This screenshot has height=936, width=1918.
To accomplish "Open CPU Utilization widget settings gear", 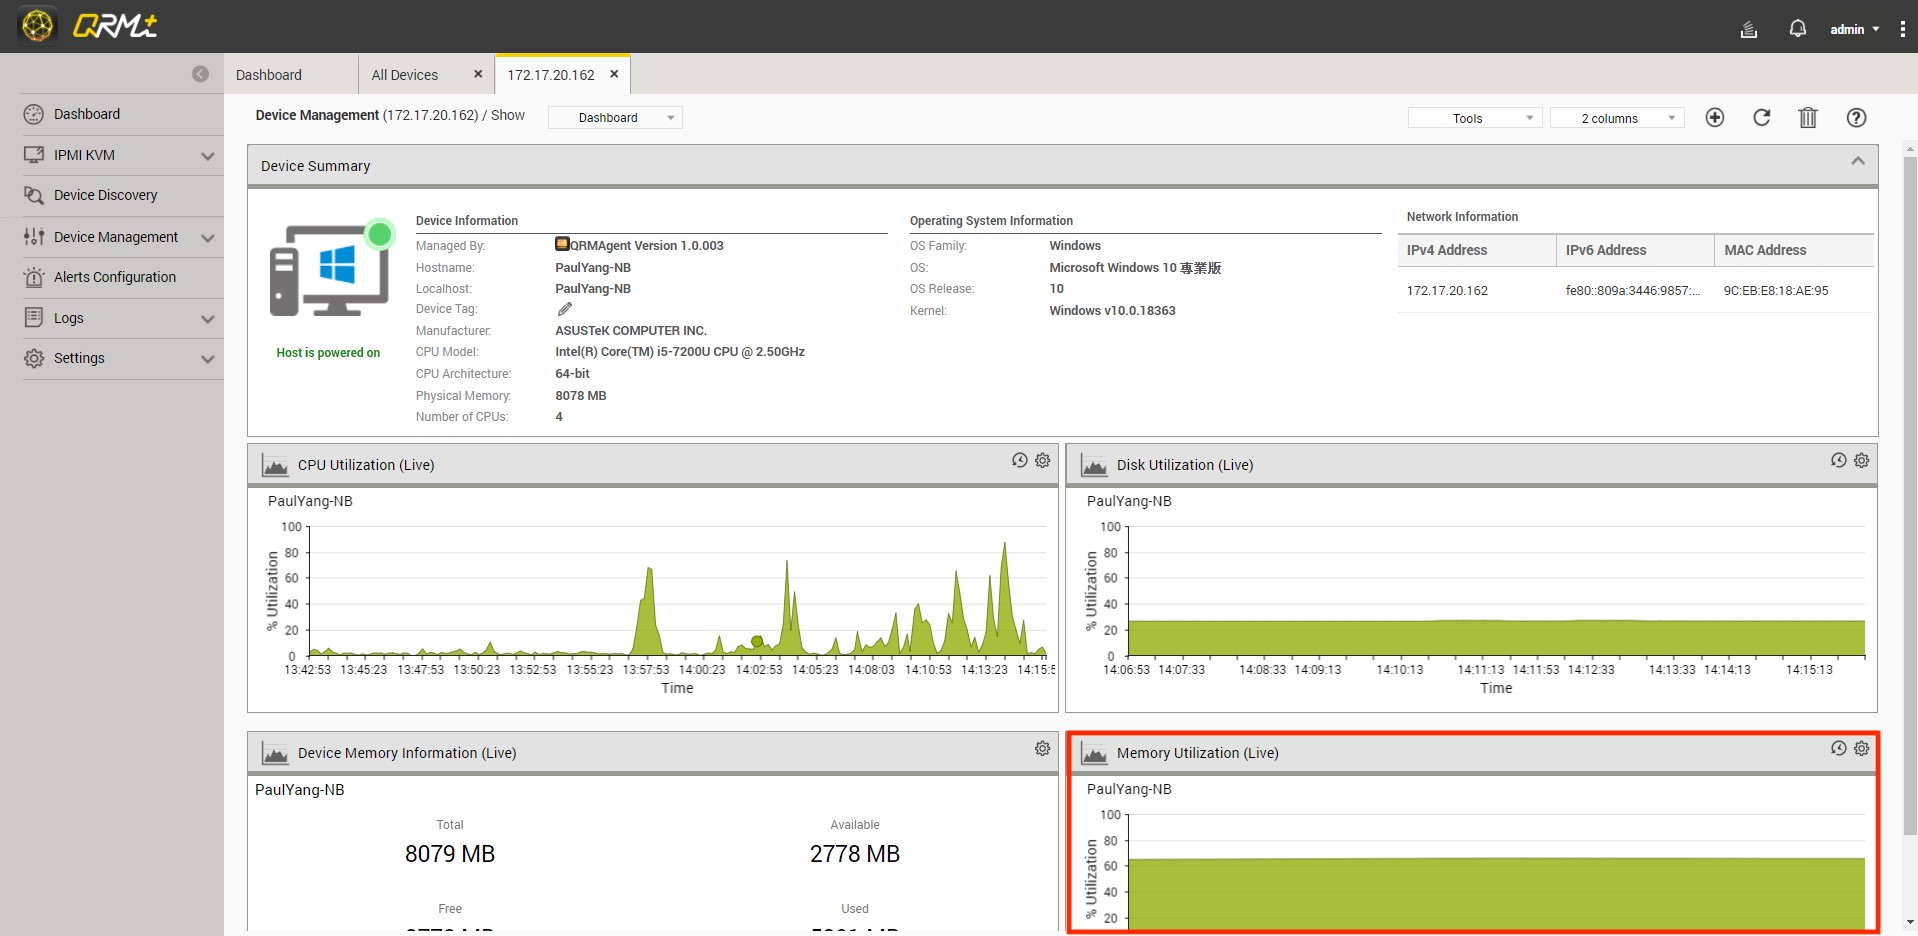I will [1042, 461].
